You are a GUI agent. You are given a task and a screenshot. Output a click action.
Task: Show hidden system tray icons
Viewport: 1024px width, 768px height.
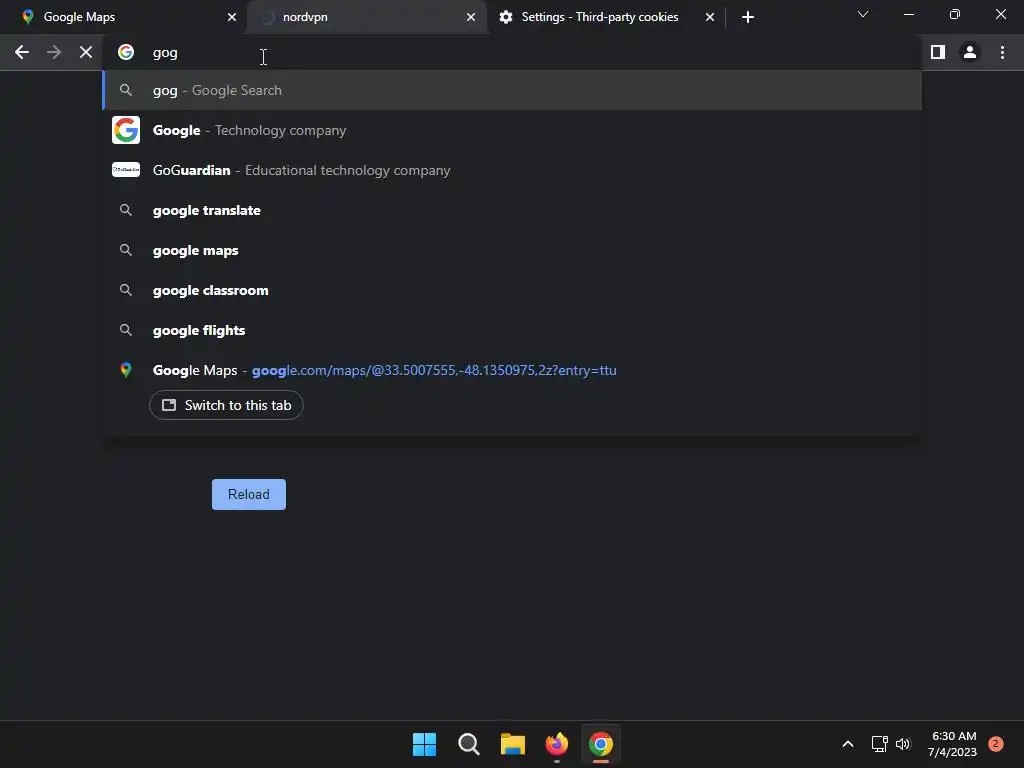pyautogui.click(x=848, y=744)
